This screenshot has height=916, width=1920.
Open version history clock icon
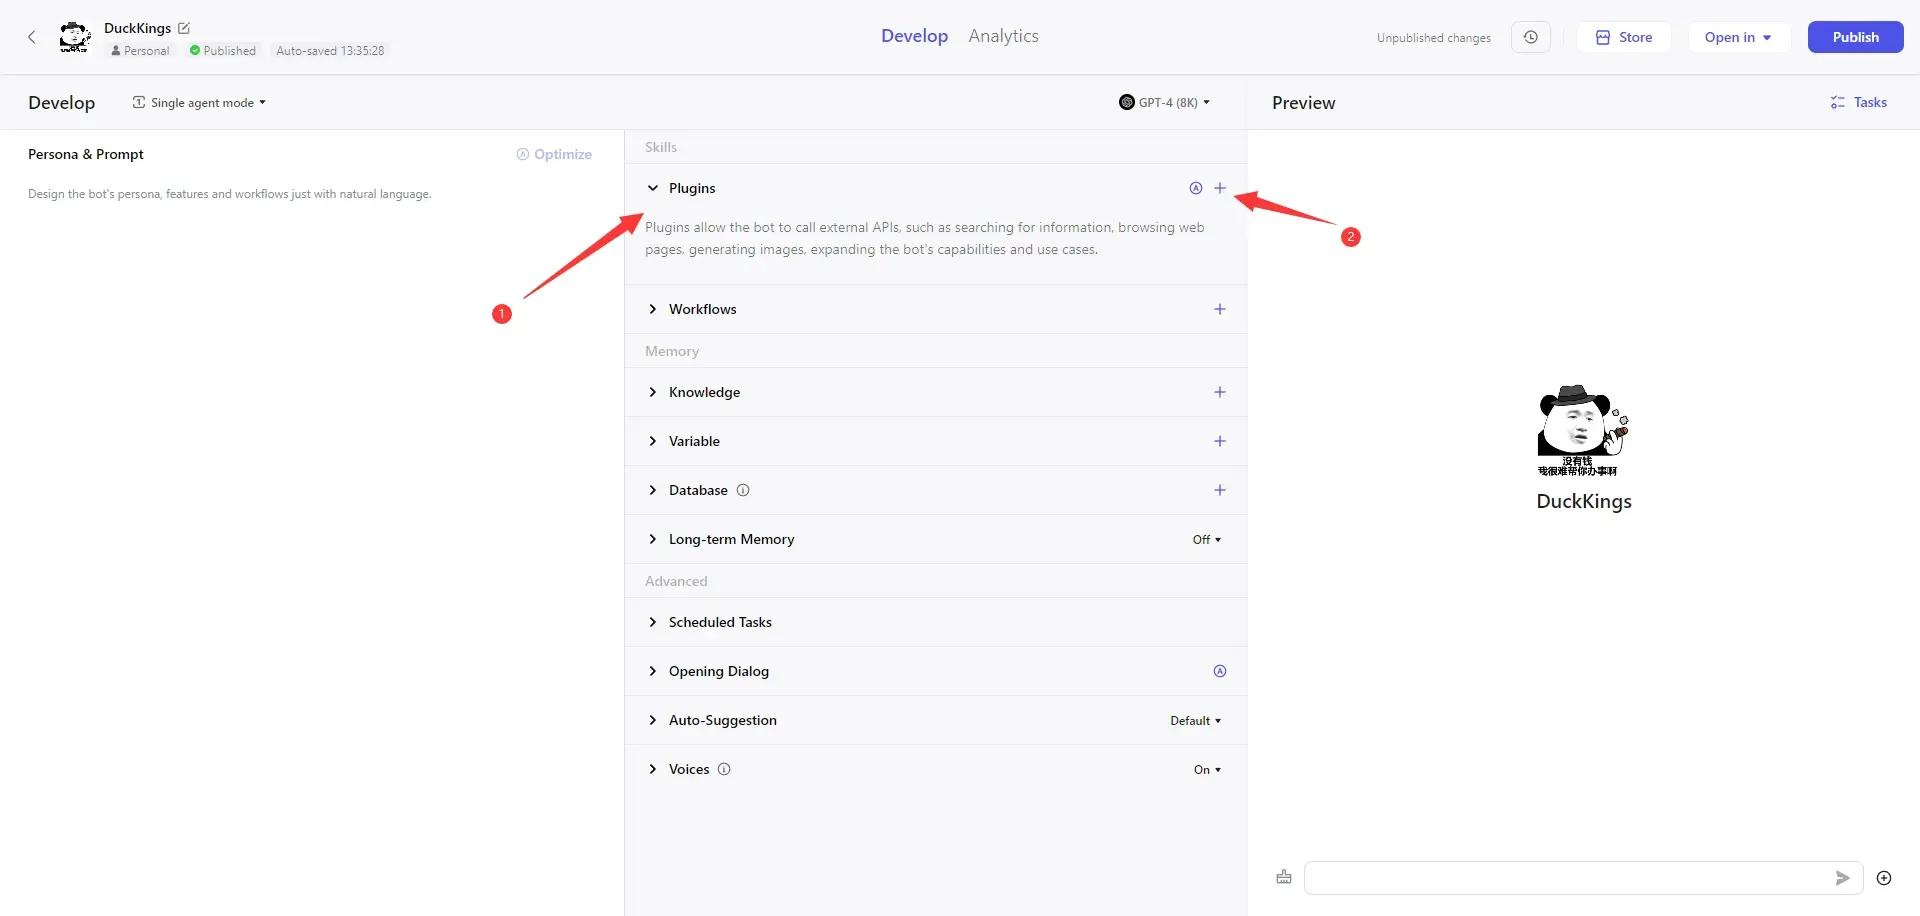(1531, 37)
